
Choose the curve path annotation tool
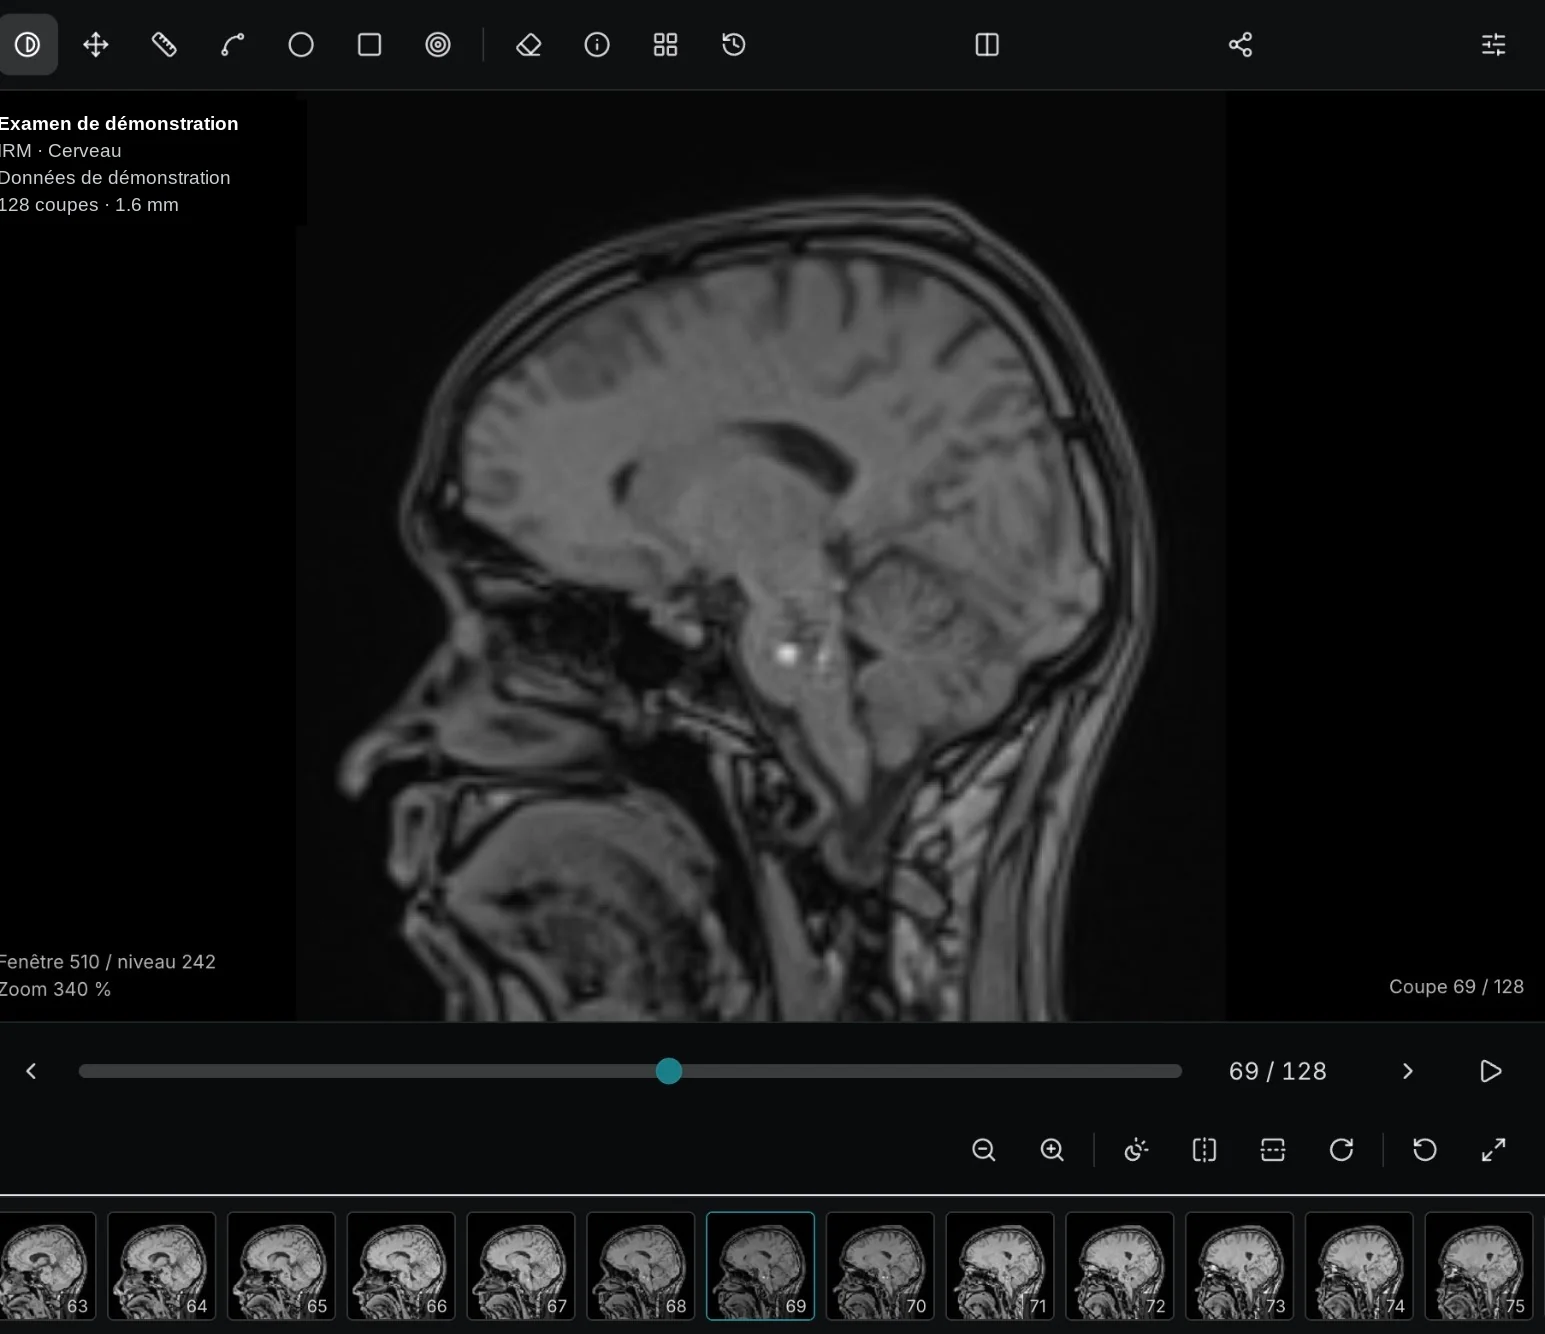tap(233, 45)
